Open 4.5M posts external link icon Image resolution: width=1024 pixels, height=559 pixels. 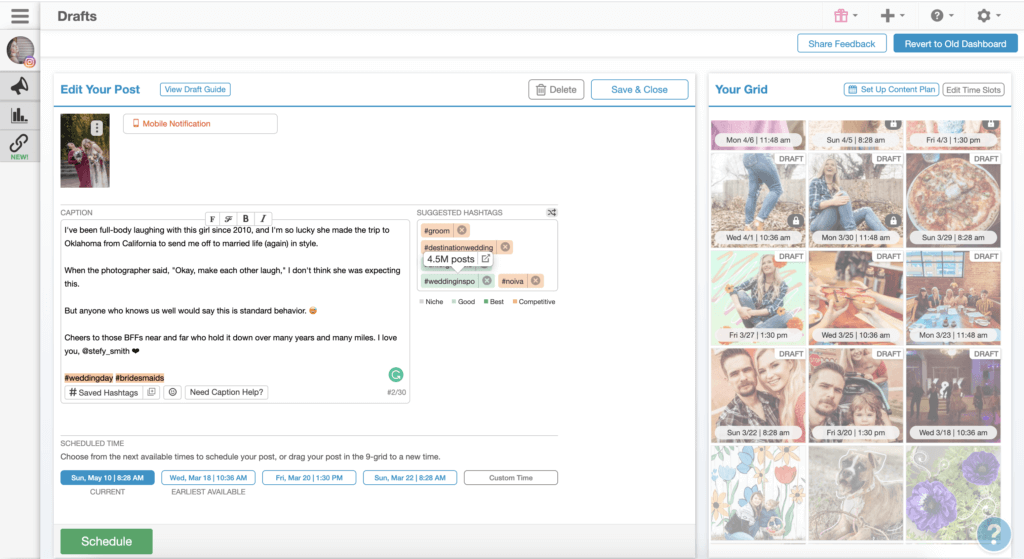(485, 259)
